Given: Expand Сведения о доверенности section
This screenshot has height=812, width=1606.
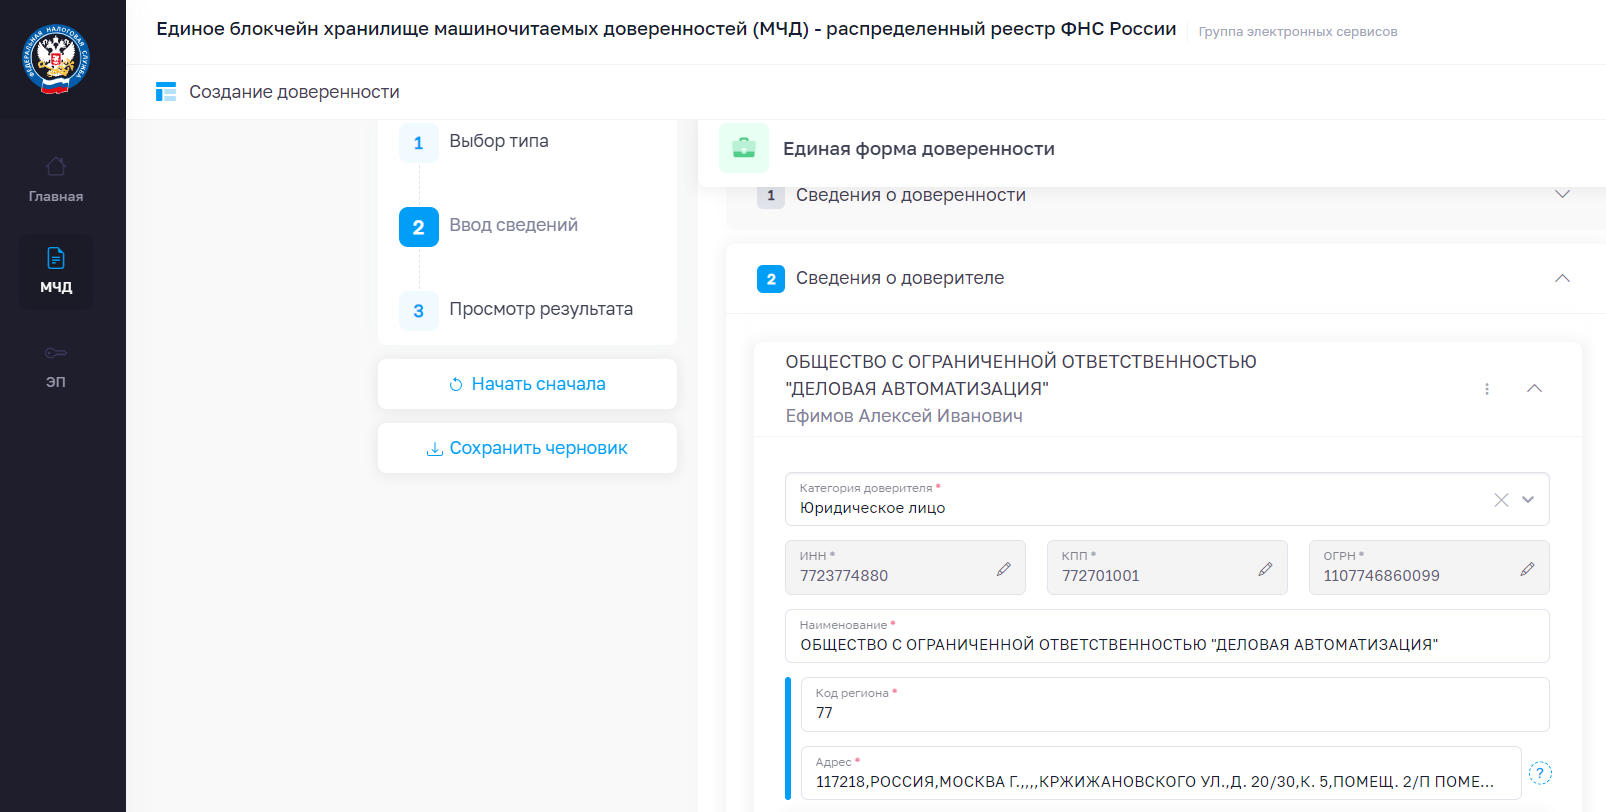Looking at the screenshot, I should (1562, 194).
